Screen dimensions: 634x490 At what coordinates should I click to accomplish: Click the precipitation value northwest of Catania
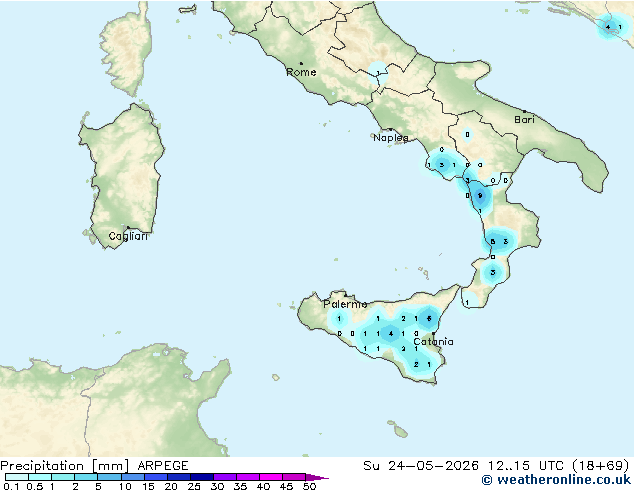pos(429,319)
